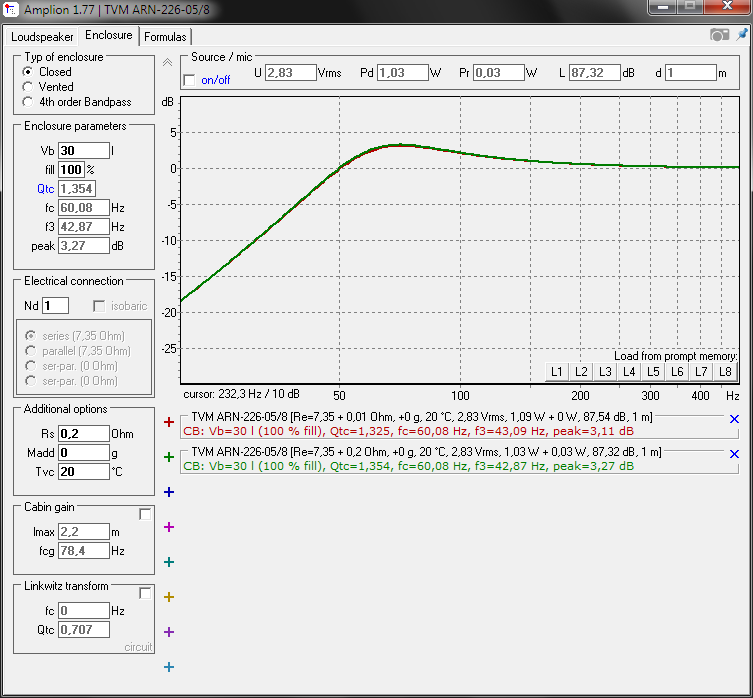Enable the Cabin gain checkbox
753x698 pixels.
145,514
